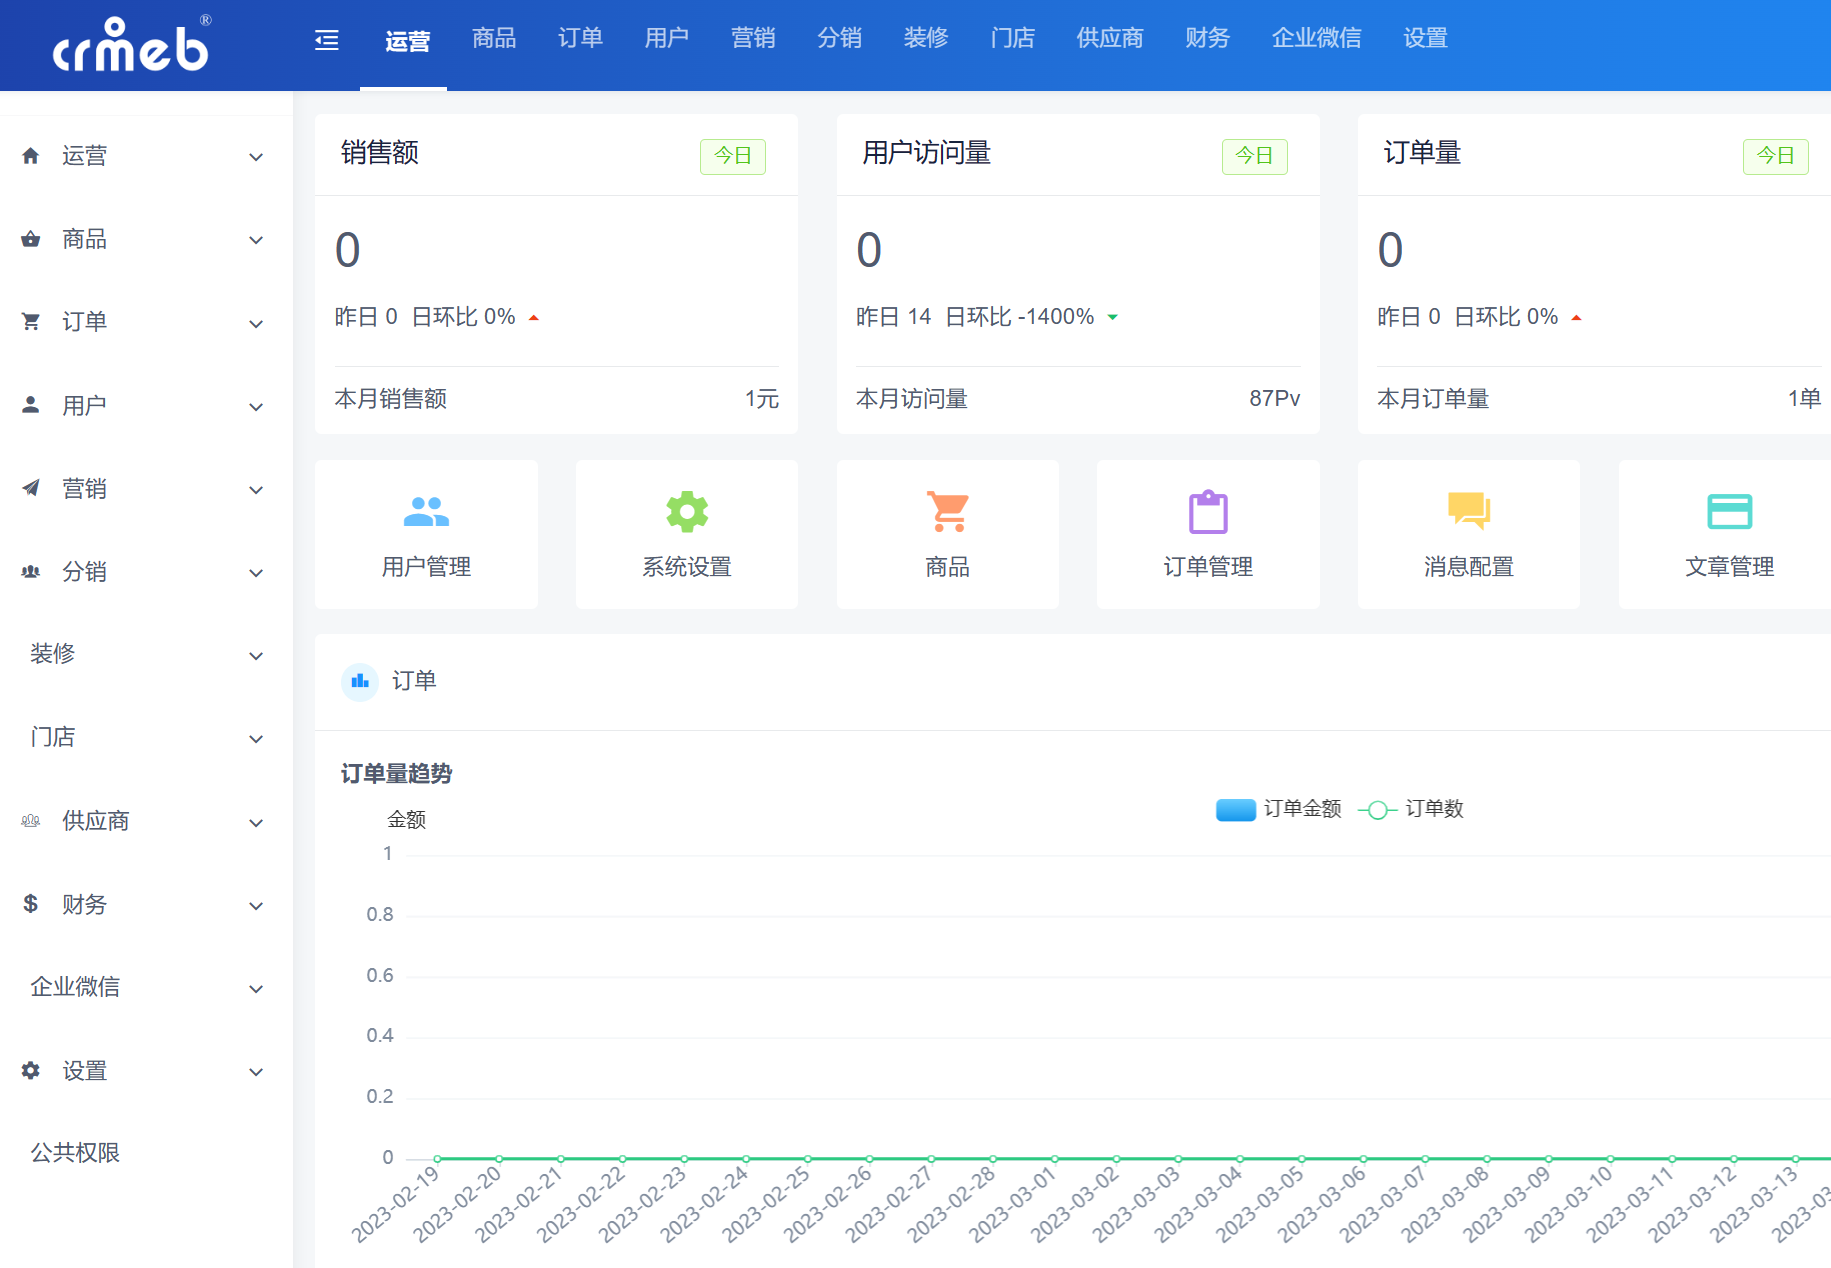
Task: Click the supplier icon beside 供应商
Action: (x=31, y=821)
